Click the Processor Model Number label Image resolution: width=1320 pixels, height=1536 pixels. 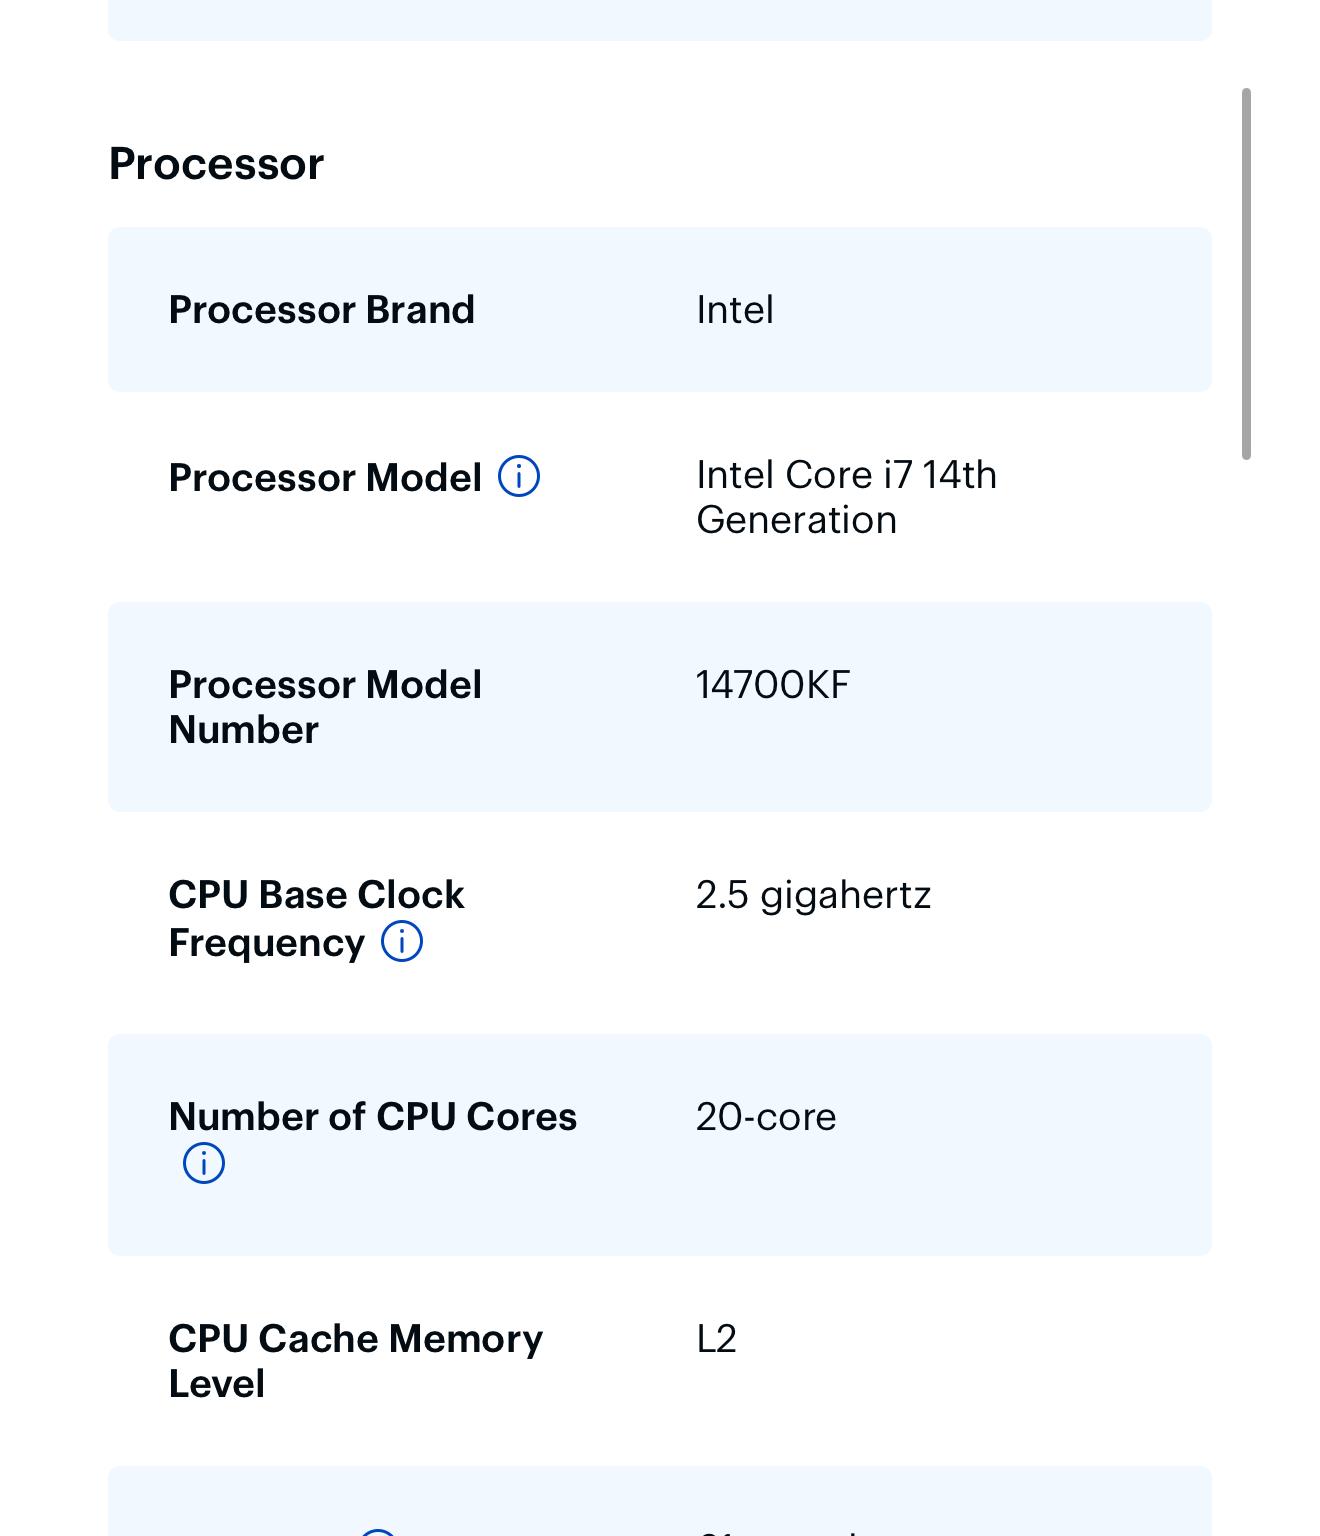(x=325, y=707)
